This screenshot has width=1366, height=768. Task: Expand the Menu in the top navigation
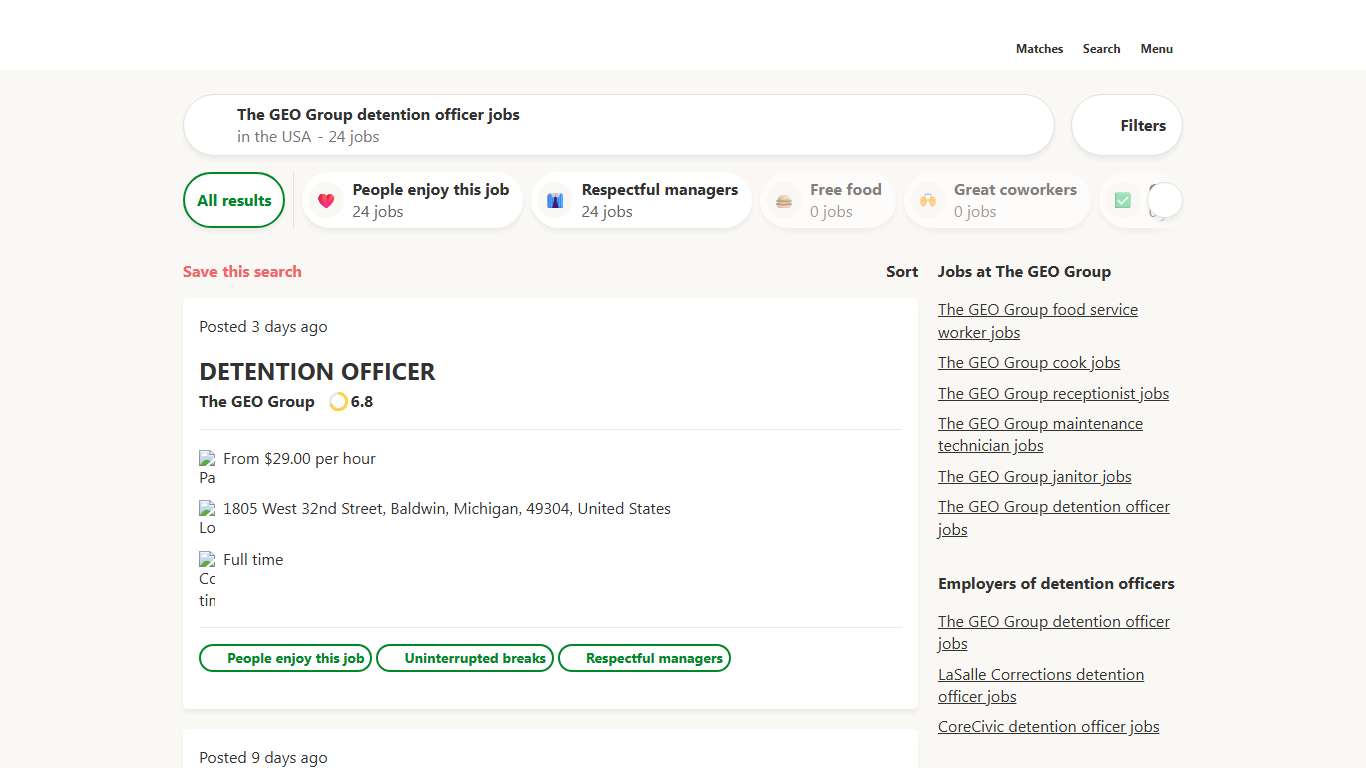1156,48
